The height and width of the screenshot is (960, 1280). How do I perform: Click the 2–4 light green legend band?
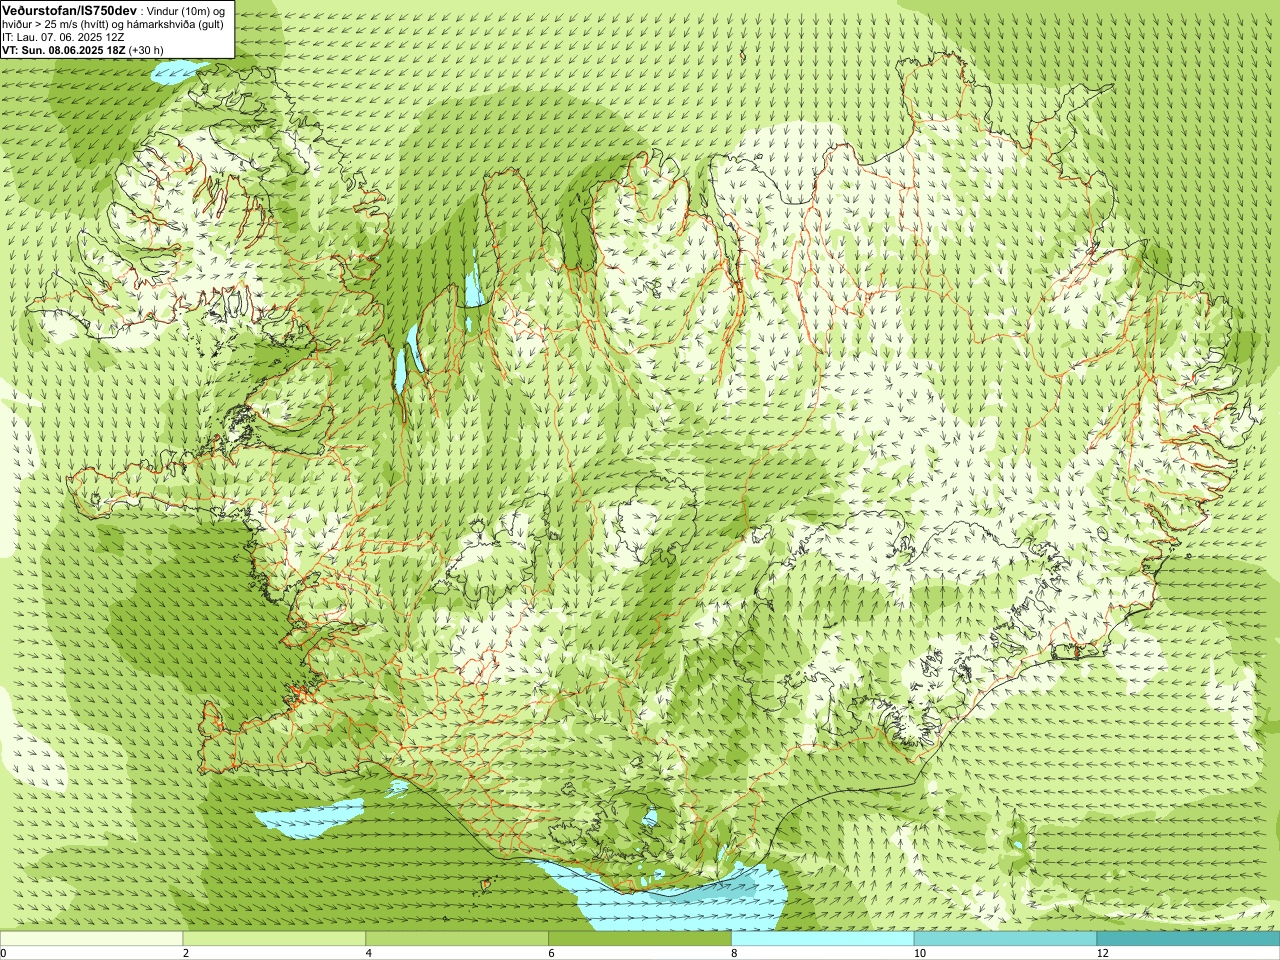274,939
